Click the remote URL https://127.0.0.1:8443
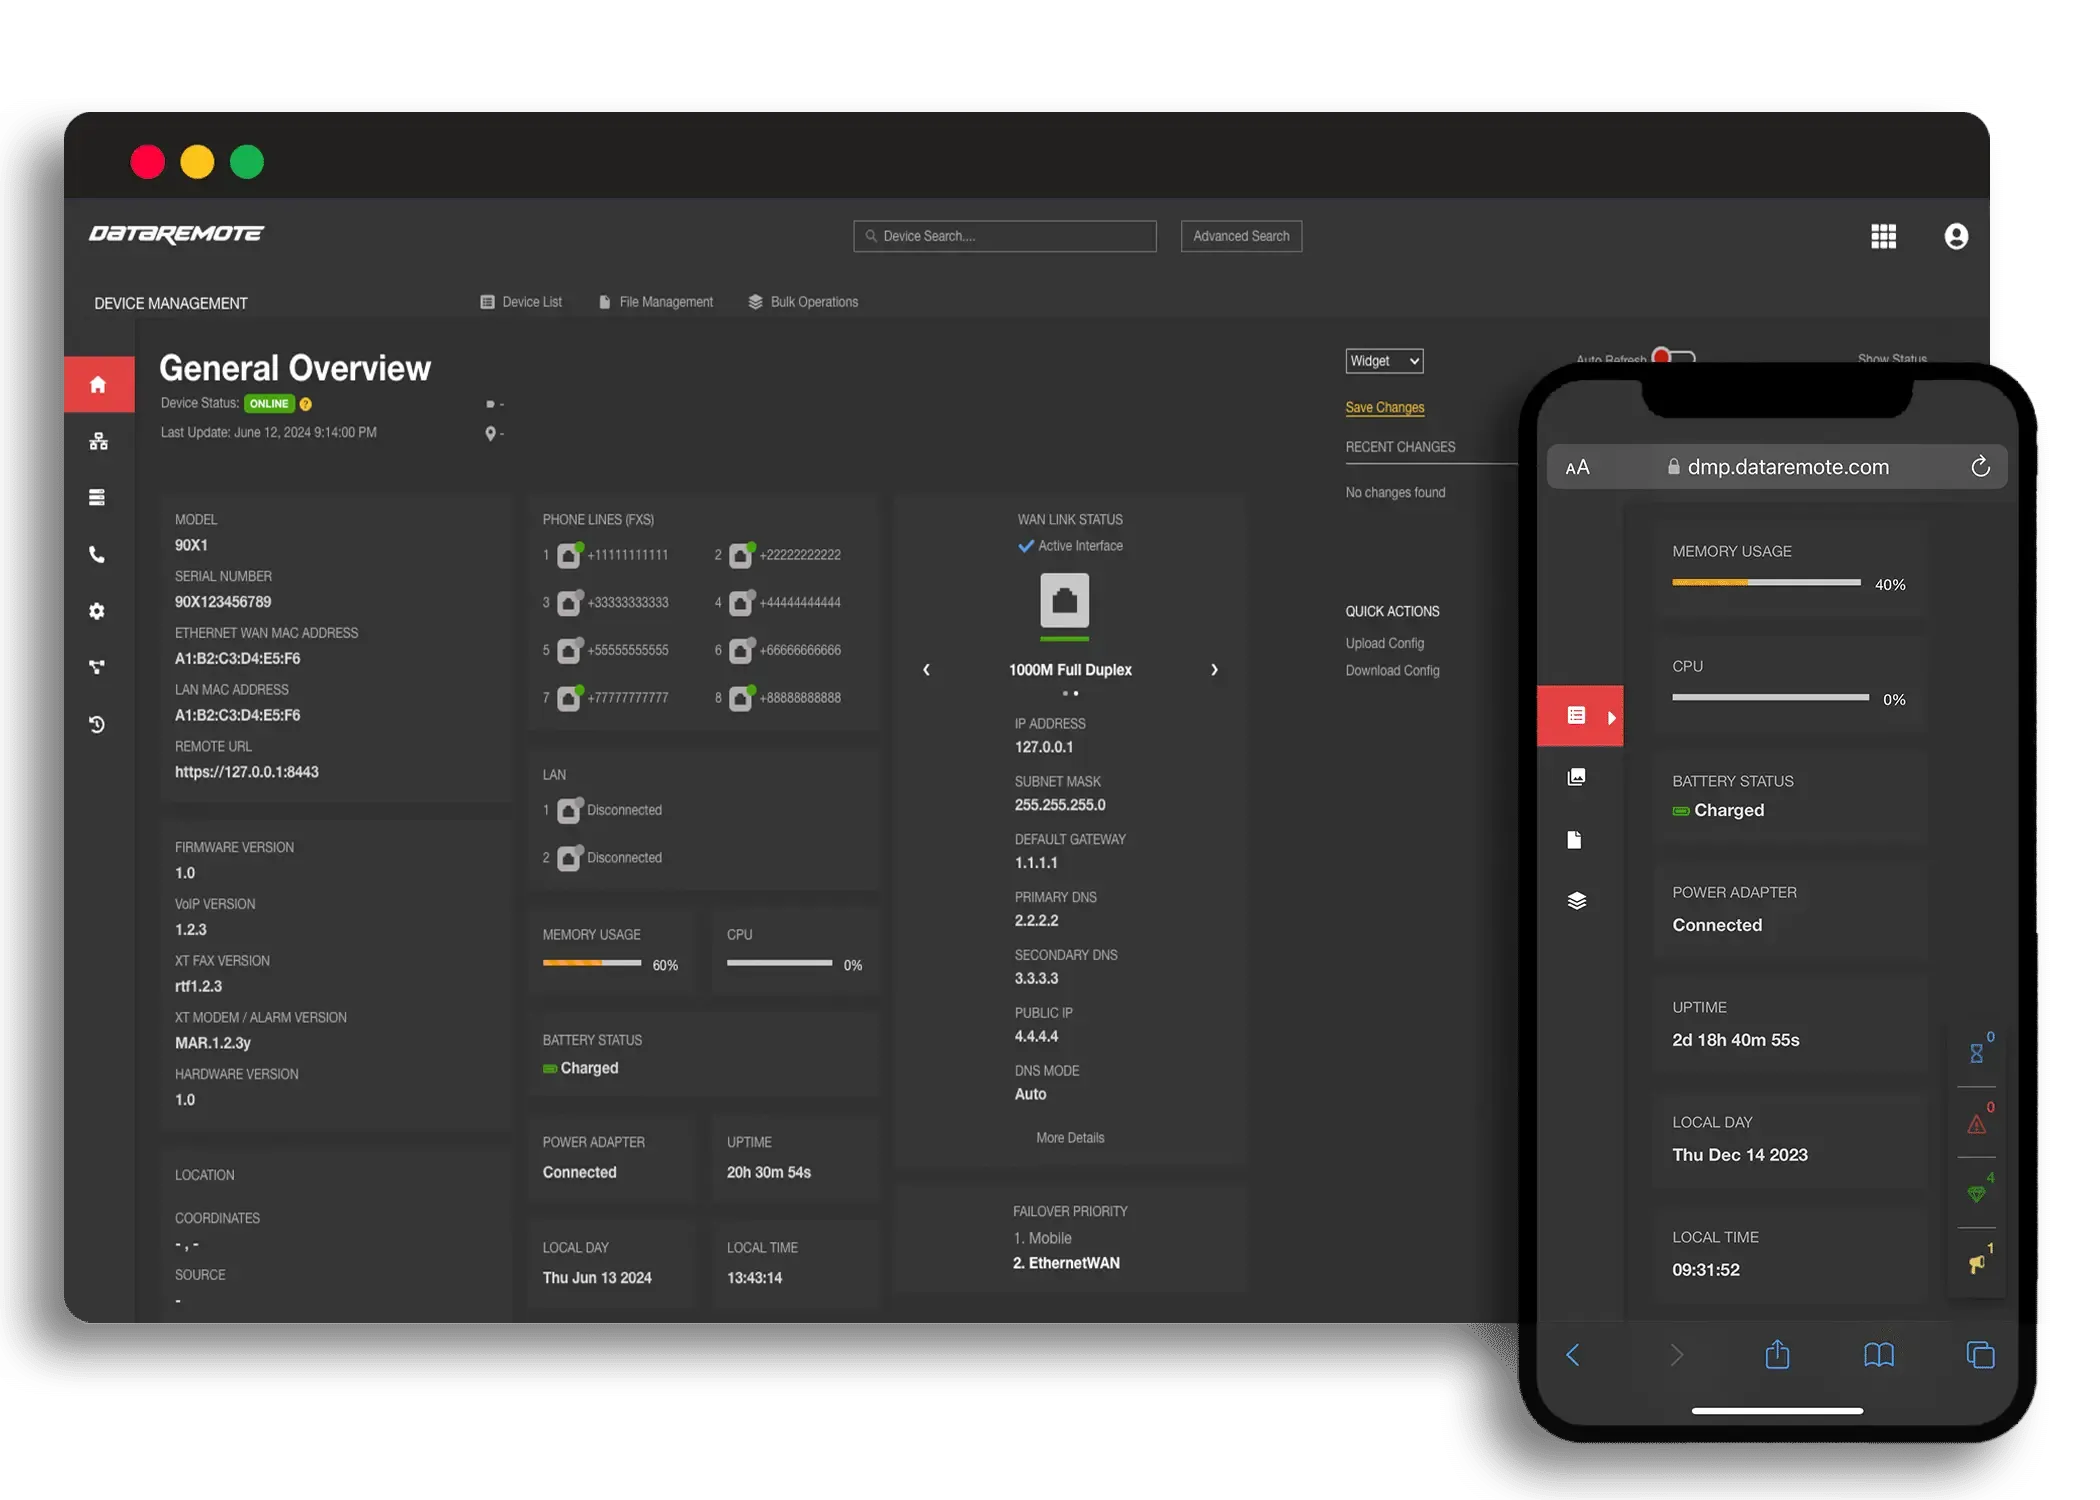 (x=247, y=772)
